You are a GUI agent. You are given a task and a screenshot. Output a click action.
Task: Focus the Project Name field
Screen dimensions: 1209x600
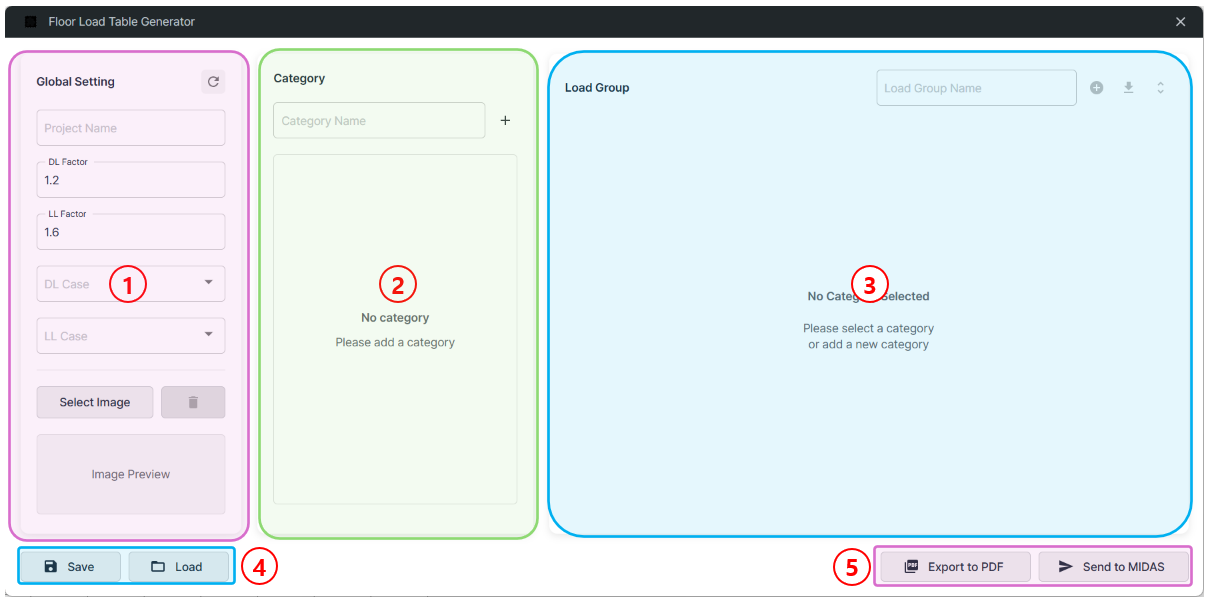pyautogui.click(x=130, y=128)
